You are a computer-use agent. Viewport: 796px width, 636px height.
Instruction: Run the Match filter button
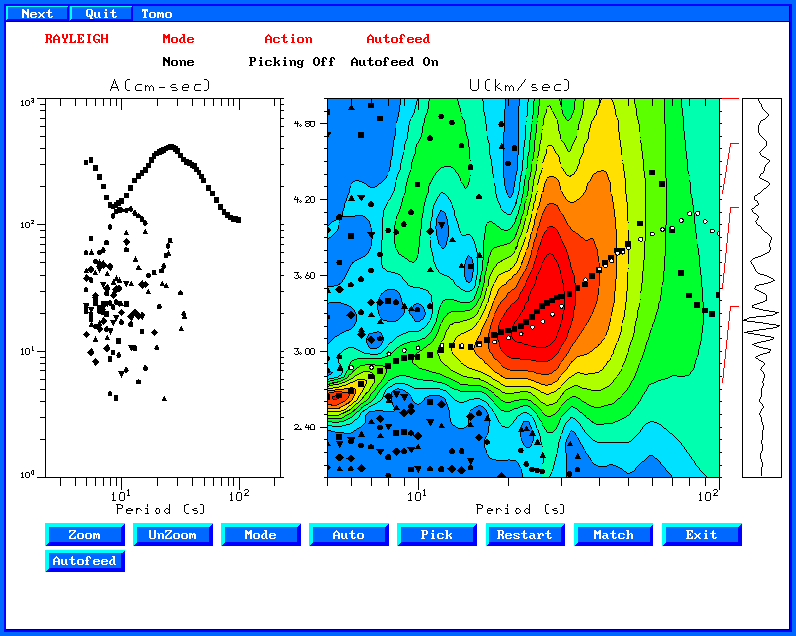[613, 535]
